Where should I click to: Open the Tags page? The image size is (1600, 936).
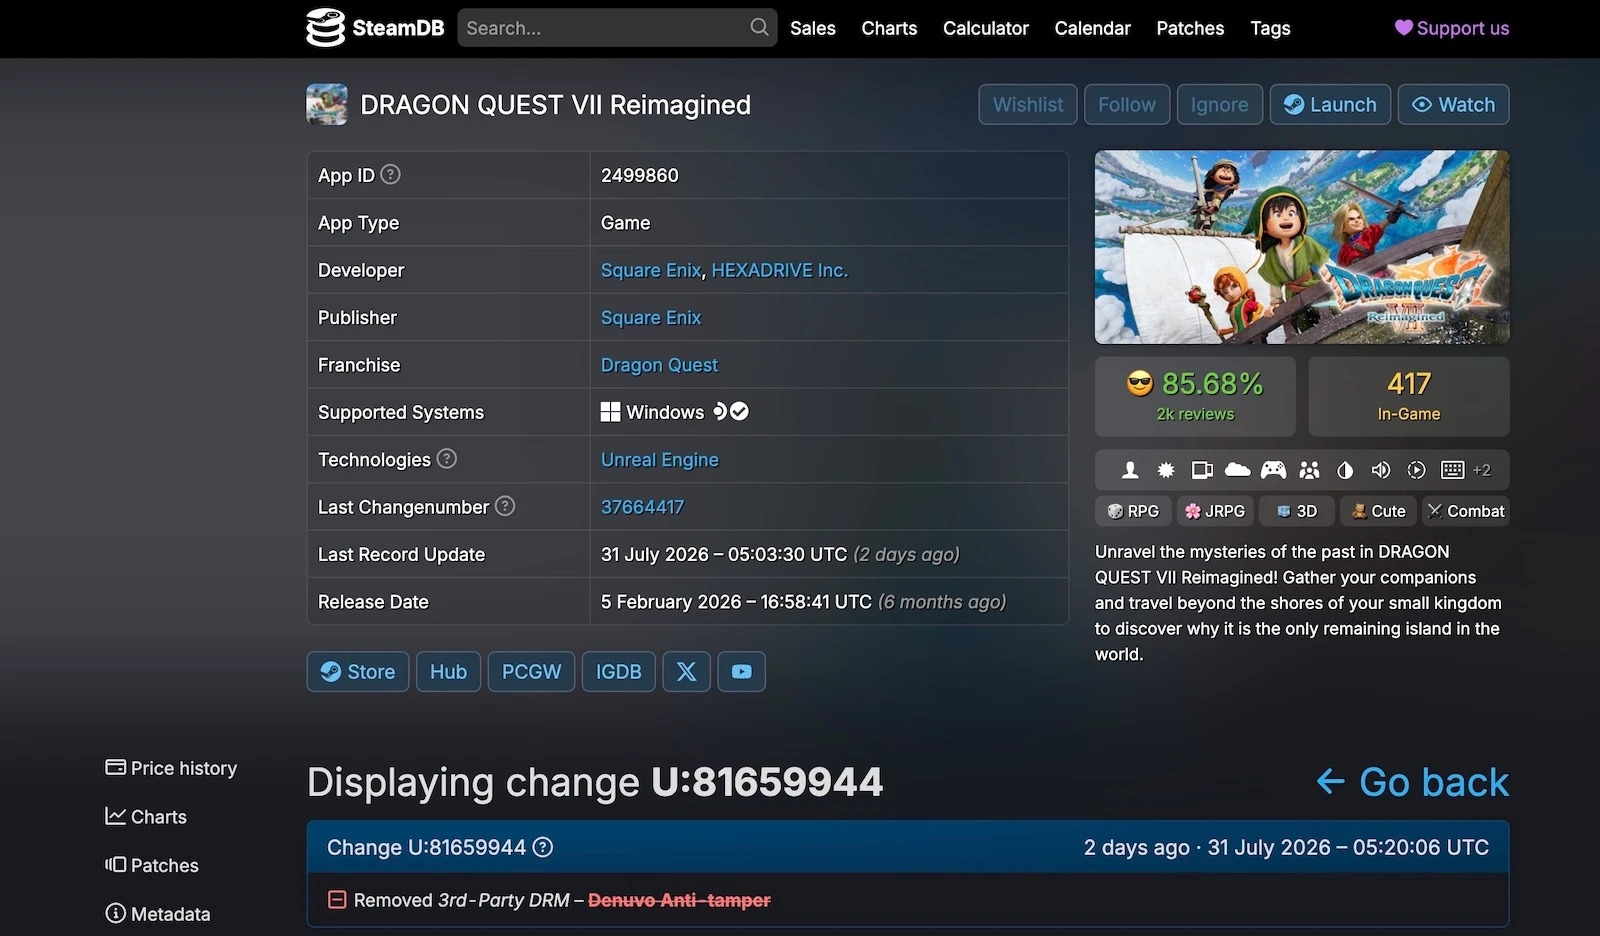[1270, 28]
